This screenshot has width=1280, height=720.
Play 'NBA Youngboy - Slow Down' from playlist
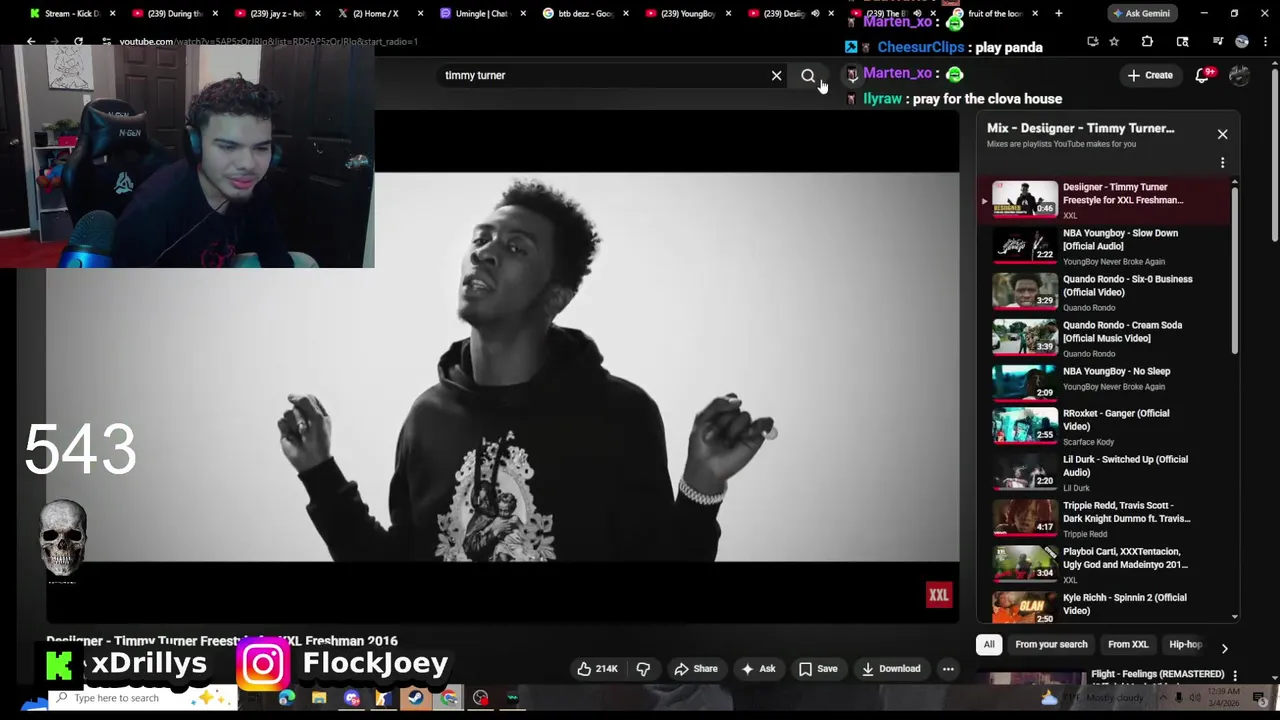point(1108,246)
